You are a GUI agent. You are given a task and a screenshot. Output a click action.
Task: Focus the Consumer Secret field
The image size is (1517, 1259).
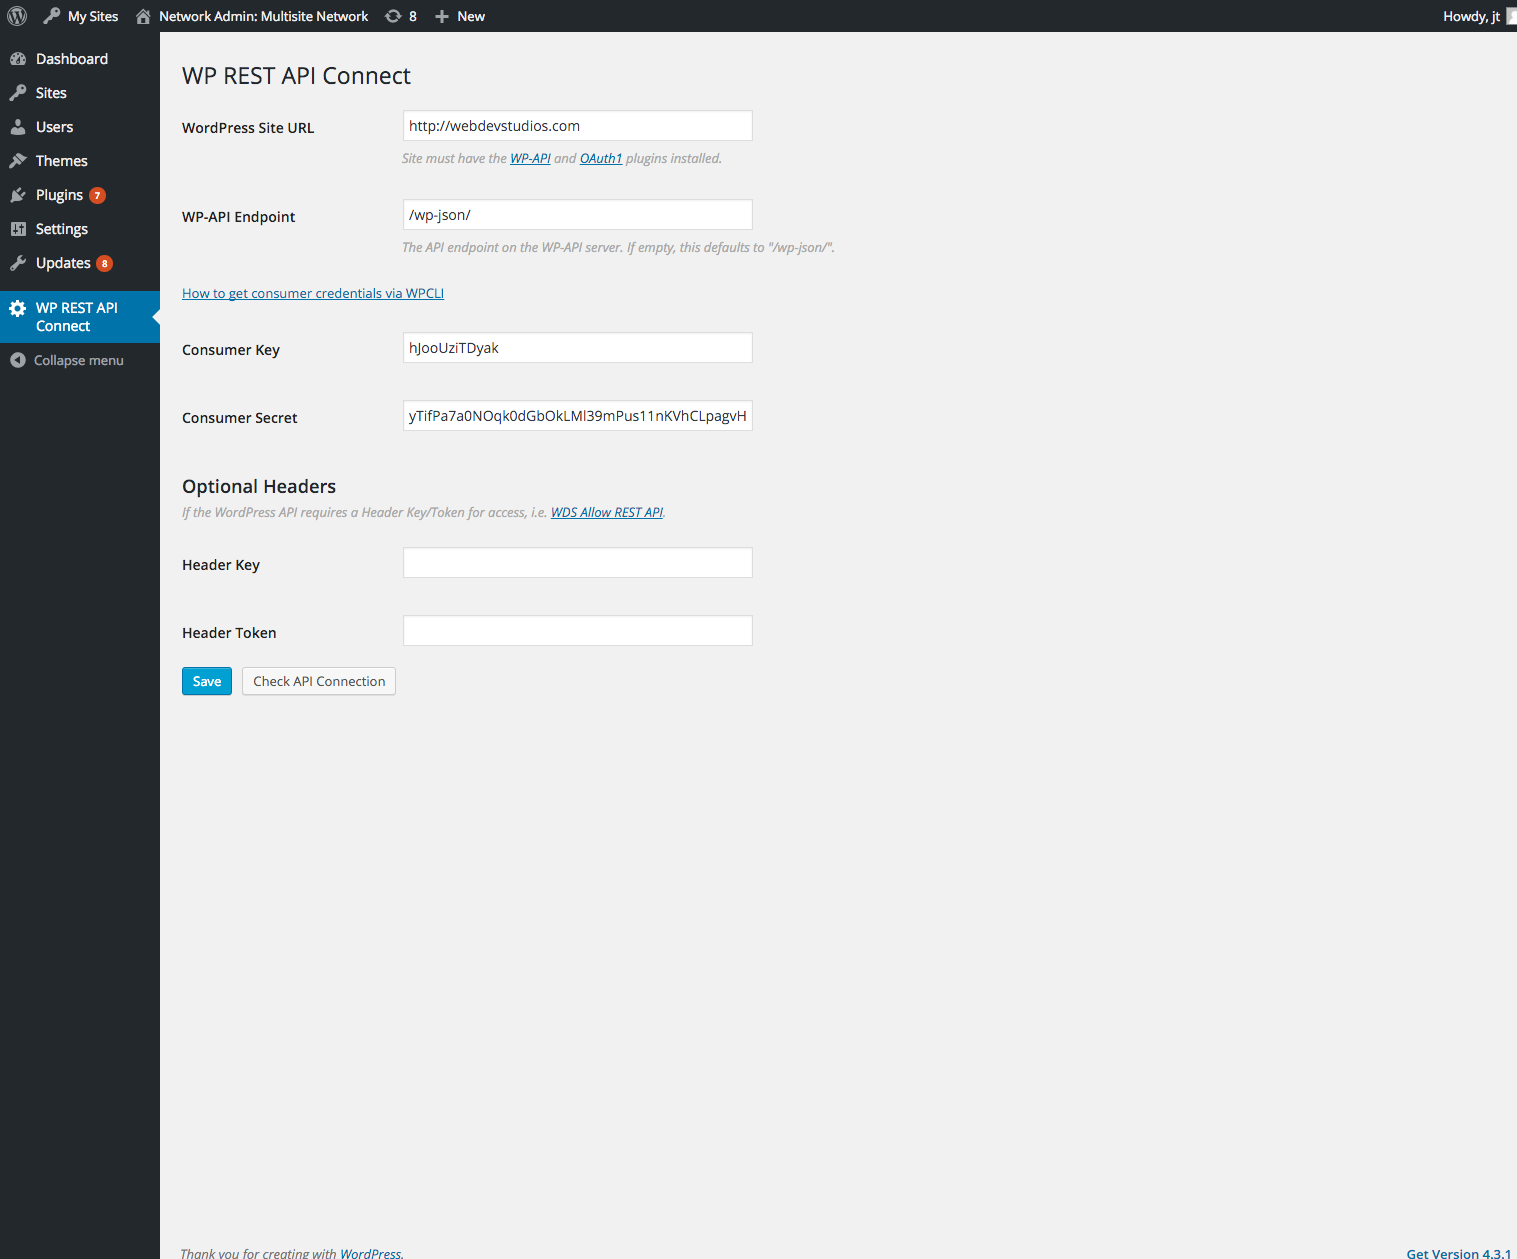(x=578, y=416)
